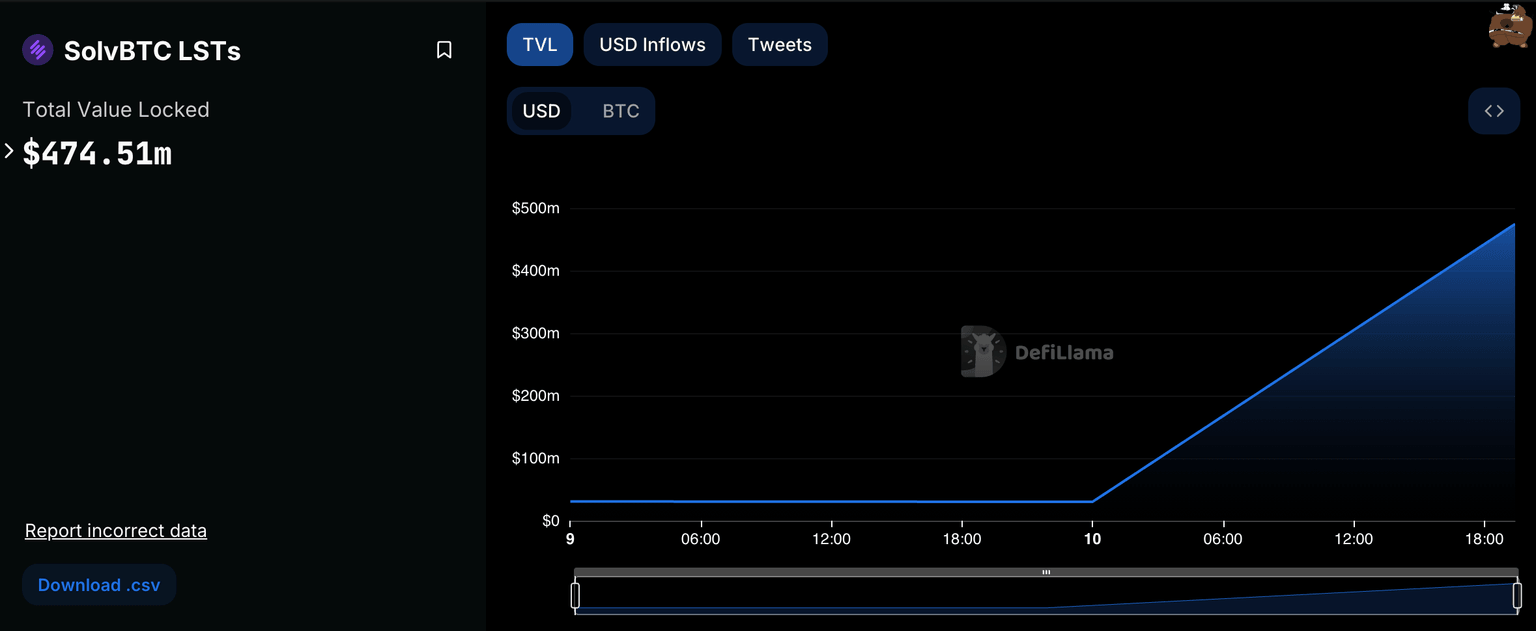Click the center grip atop range slider
This screenshot has height=631, width=1536.
coord(1046,573)
